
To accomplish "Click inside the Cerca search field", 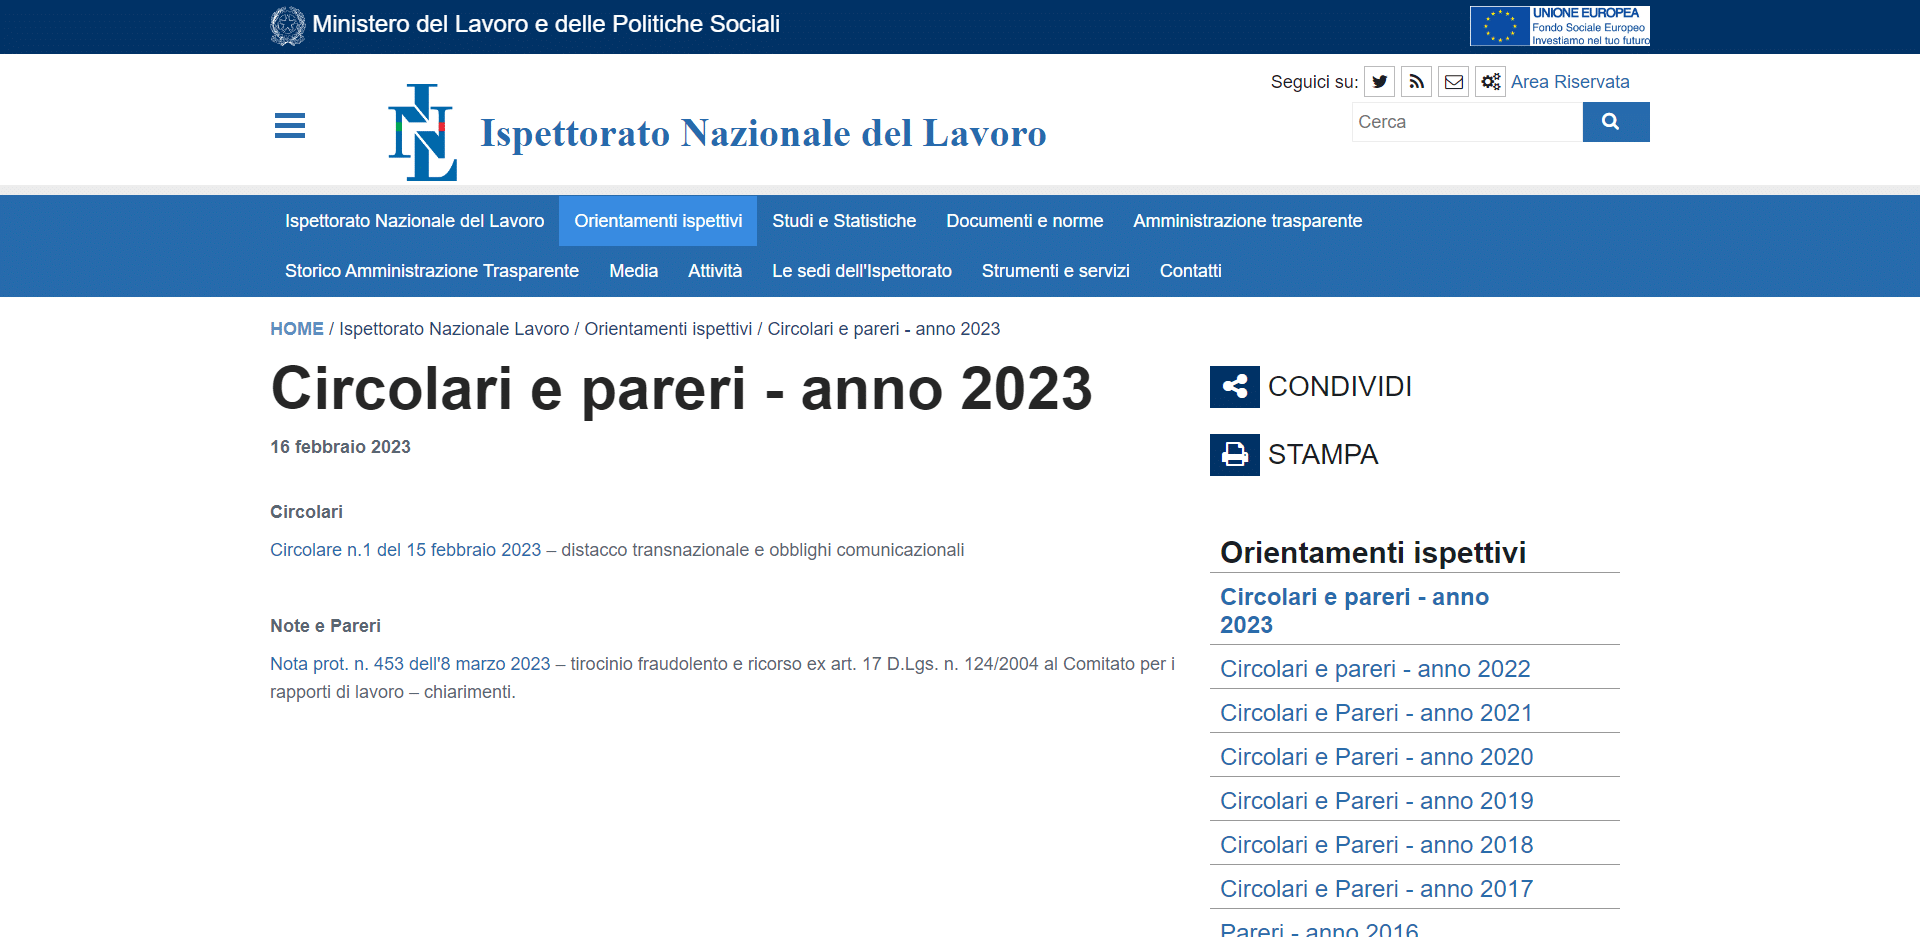I will click(x=1466, y=121).
